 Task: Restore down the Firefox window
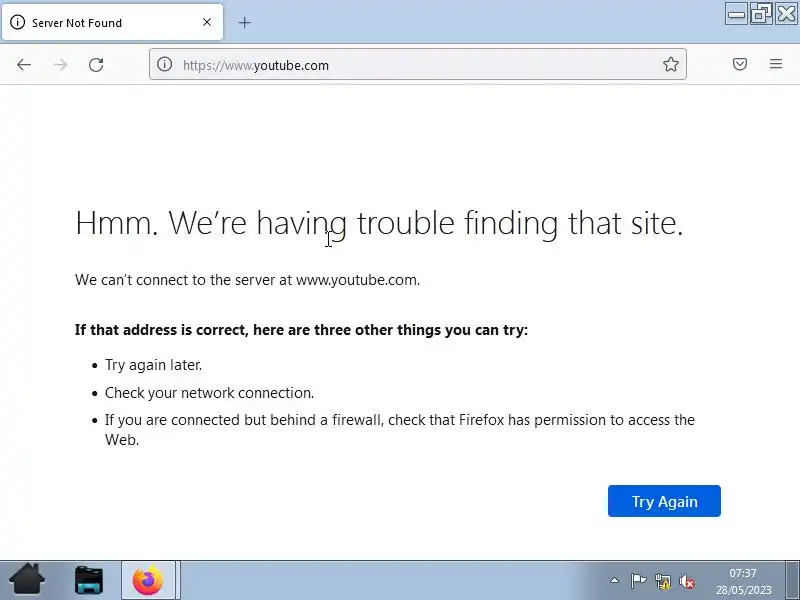(761, 14)
